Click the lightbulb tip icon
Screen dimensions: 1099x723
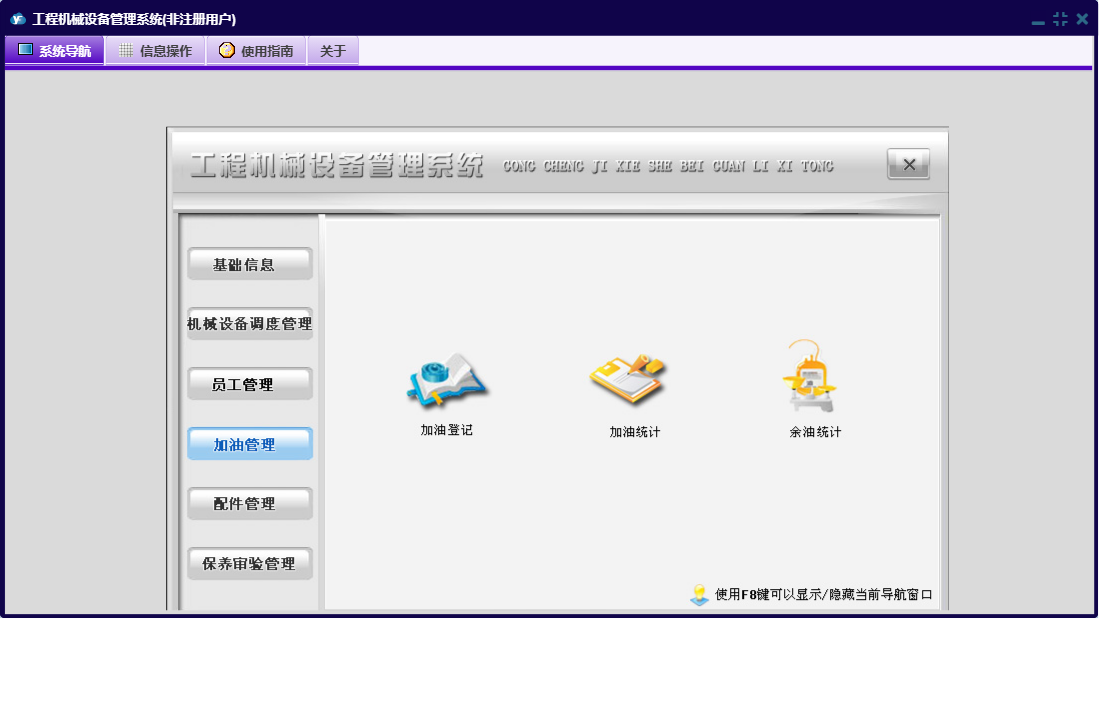699,595
